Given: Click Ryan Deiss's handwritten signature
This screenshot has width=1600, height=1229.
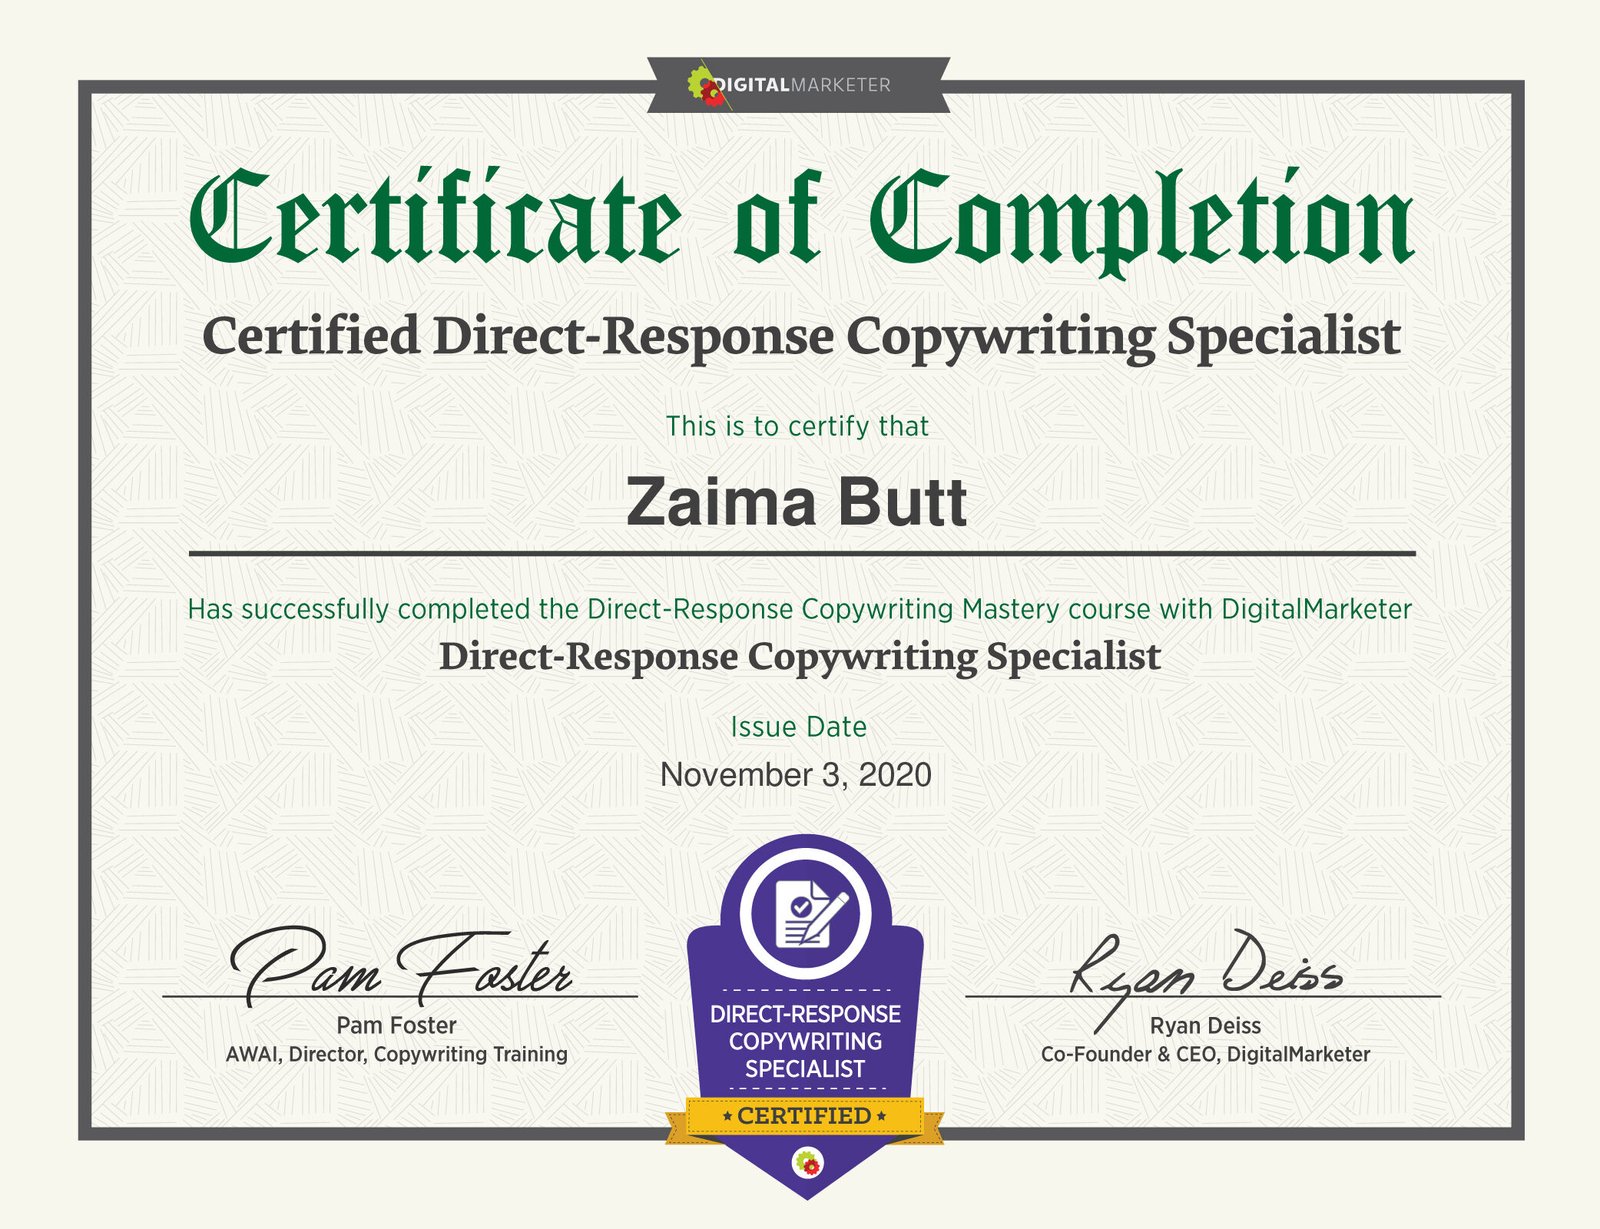Looking at the screenshot, I should point(1205,970).
